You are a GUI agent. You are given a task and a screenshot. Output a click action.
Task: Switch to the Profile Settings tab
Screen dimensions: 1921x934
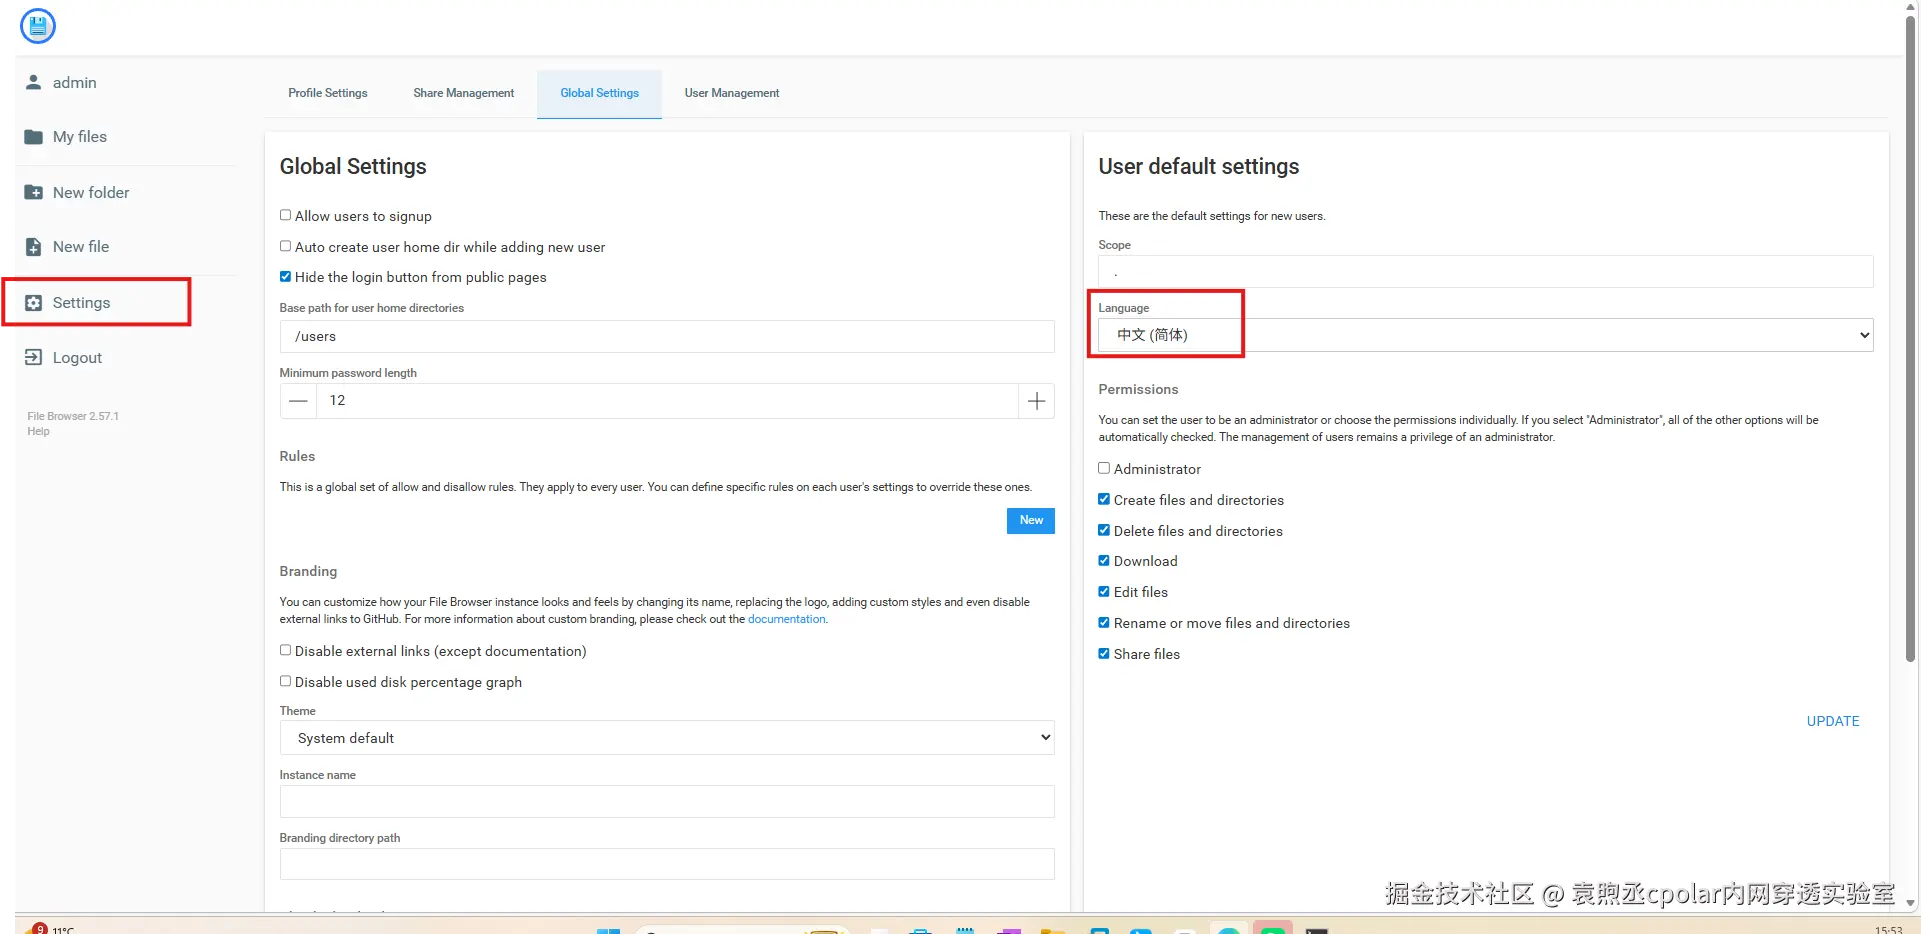pos(328,93)
